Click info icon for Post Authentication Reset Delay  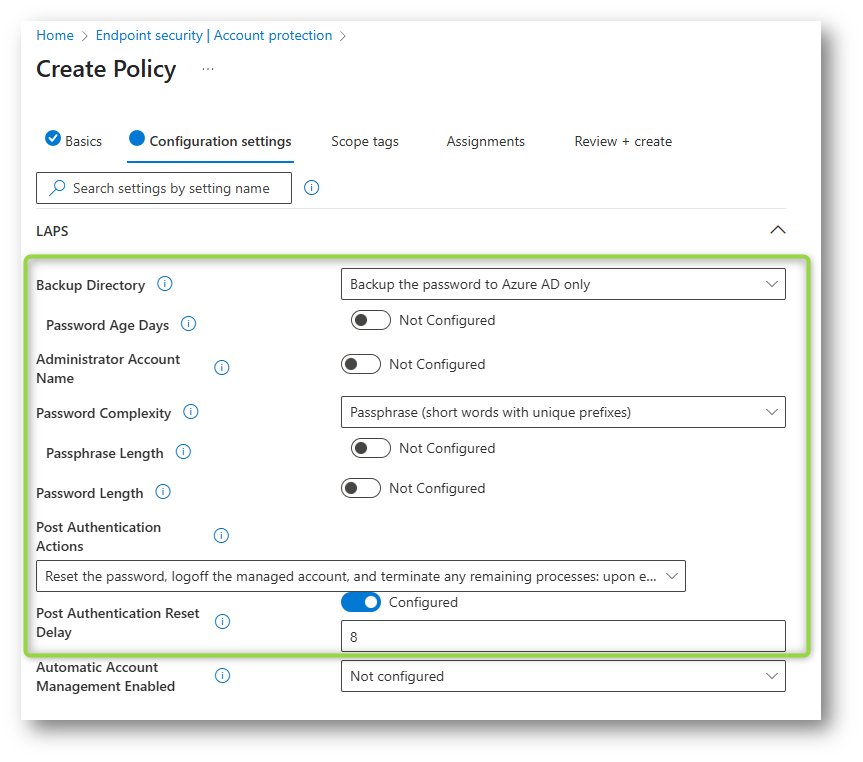[222, 622]
